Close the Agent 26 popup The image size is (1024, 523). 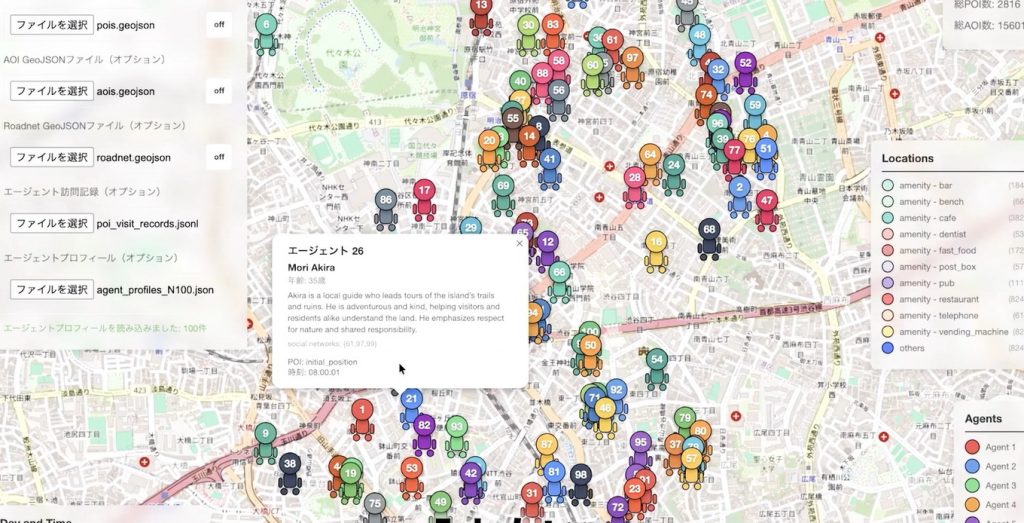pyautogui.click(x=519, y=243)
